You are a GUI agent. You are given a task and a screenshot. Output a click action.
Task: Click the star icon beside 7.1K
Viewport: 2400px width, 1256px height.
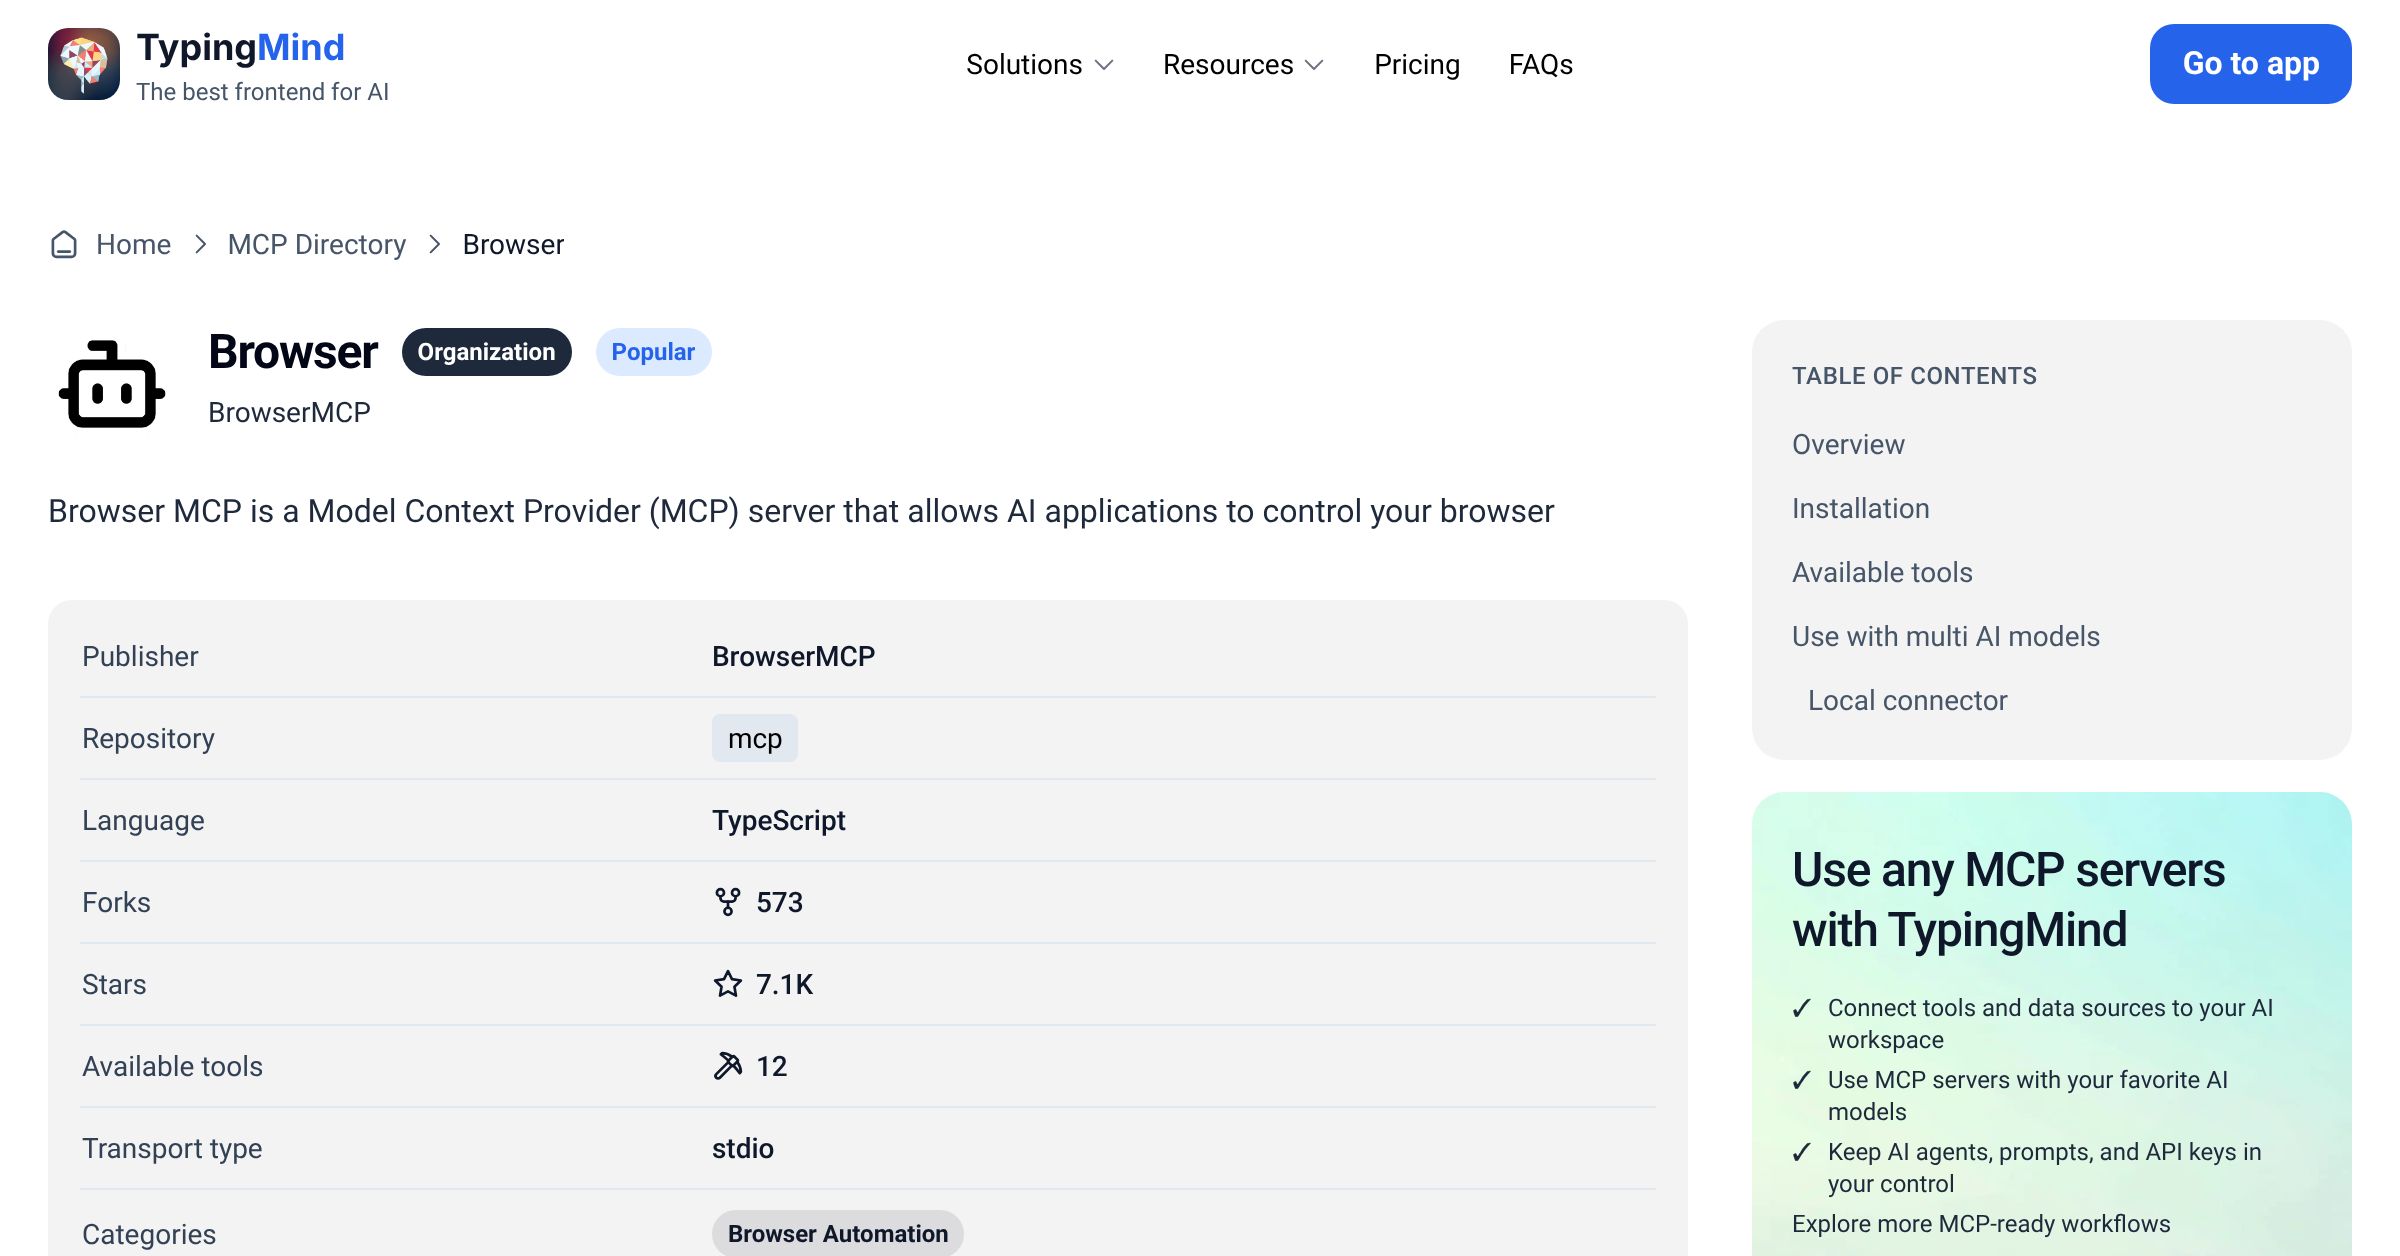pyautogui.click(x=728, y=984)
